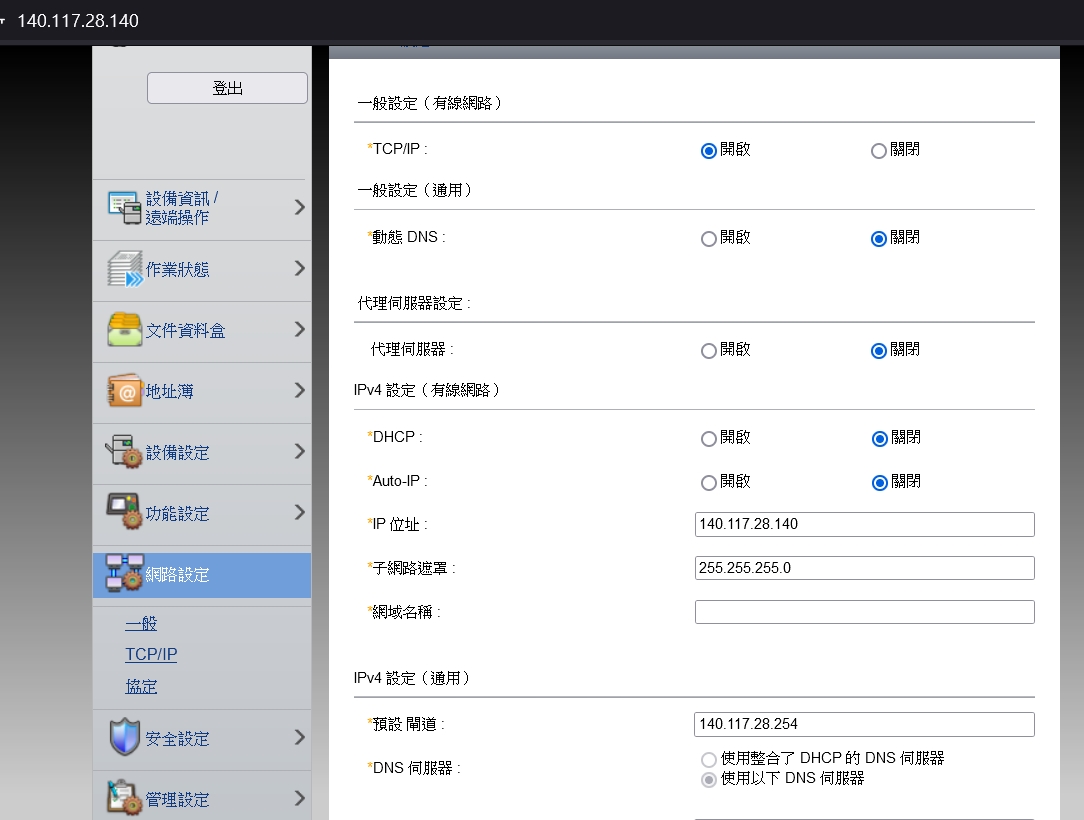Click the 子網路遮罩 input field

point(864,568)
